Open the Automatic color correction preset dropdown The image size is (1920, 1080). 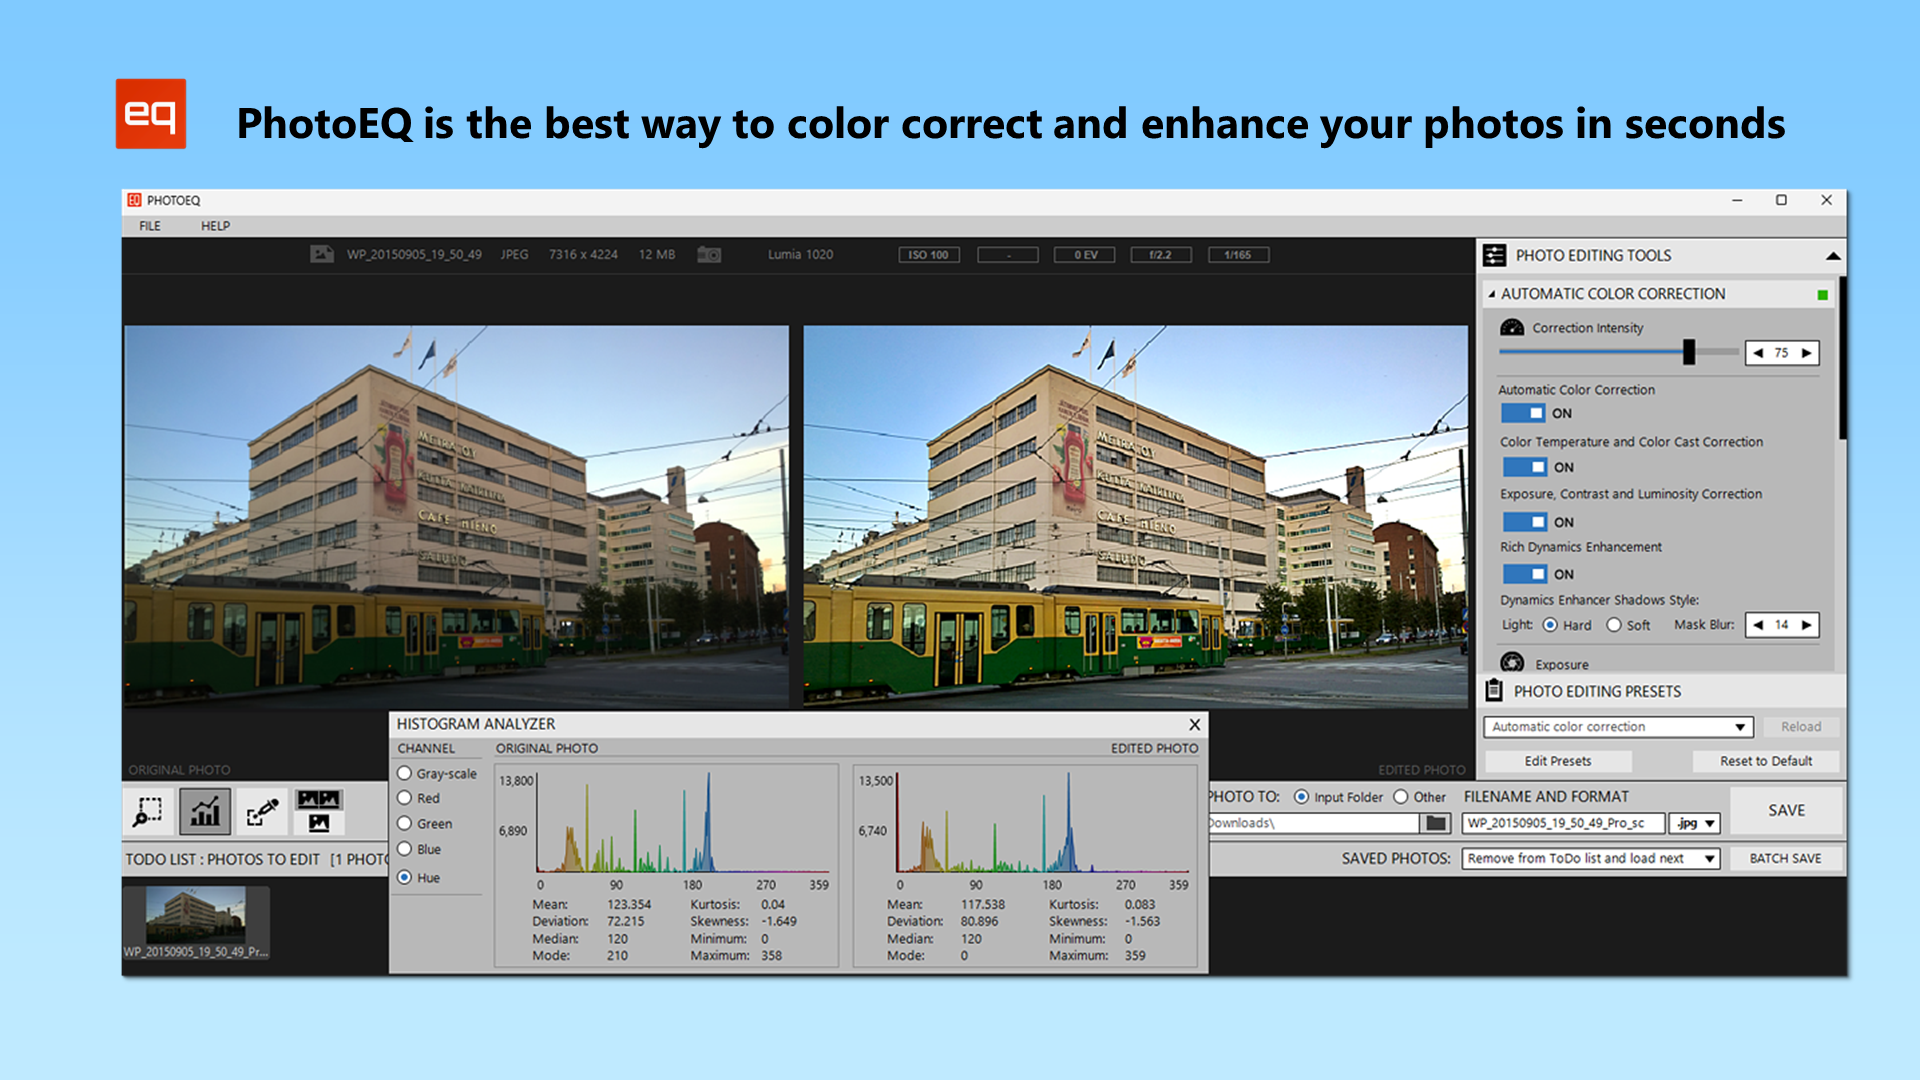(x=1618, y=727)
